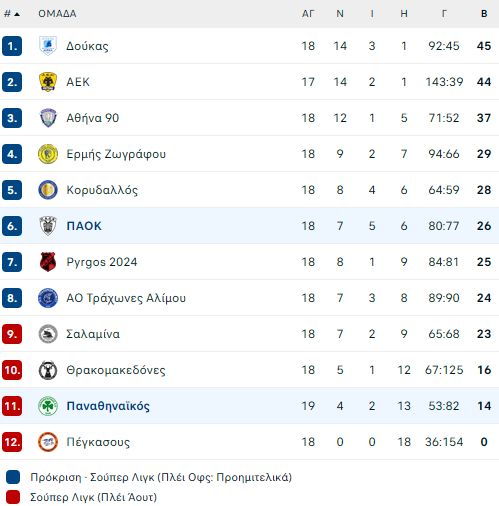Click the position 1 rank badge

pos(12,46)
